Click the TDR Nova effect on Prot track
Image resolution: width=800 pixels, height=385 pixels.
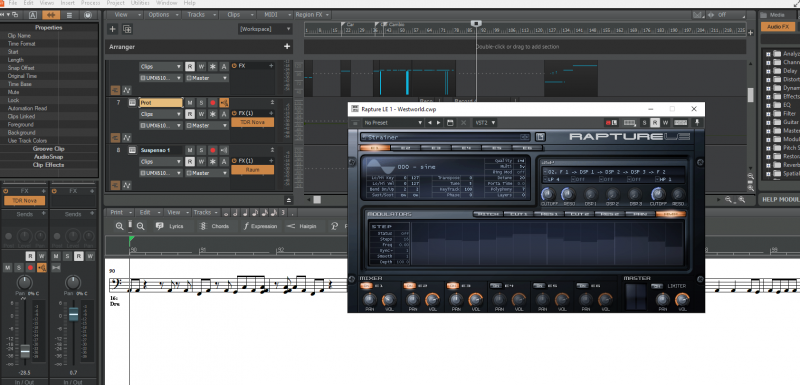pyautogui.click(x=253, y=122)
